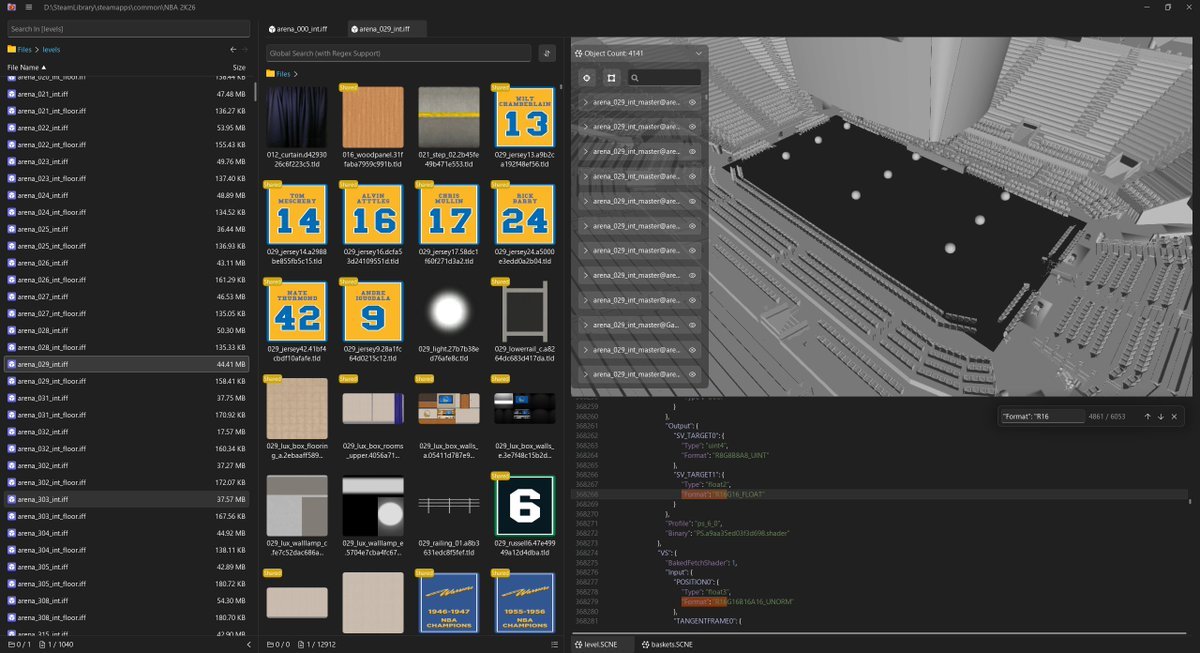
Task: Toggle the eye icon on the last listed object
Action: pos(692,374)
